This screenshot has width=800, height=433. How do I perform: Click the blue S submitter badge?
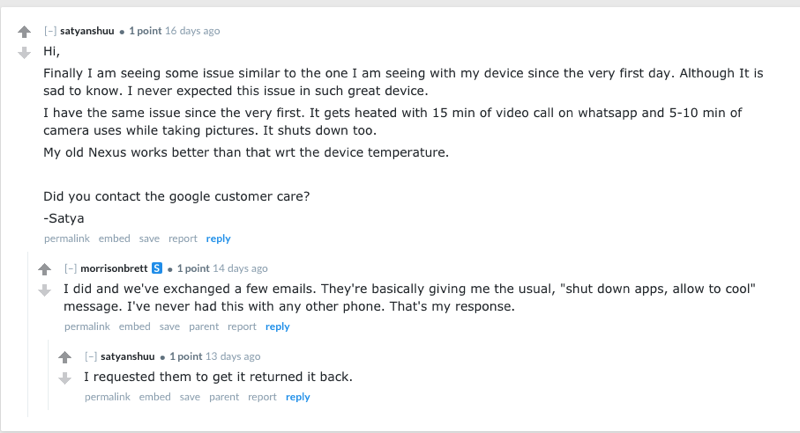pyautogui.click(x=157, y=268)
